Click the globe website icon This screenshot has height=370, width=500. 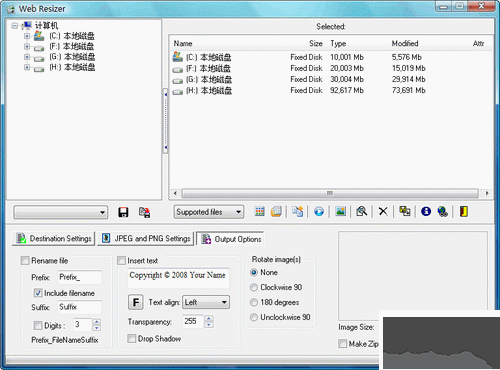pos(443,211)
